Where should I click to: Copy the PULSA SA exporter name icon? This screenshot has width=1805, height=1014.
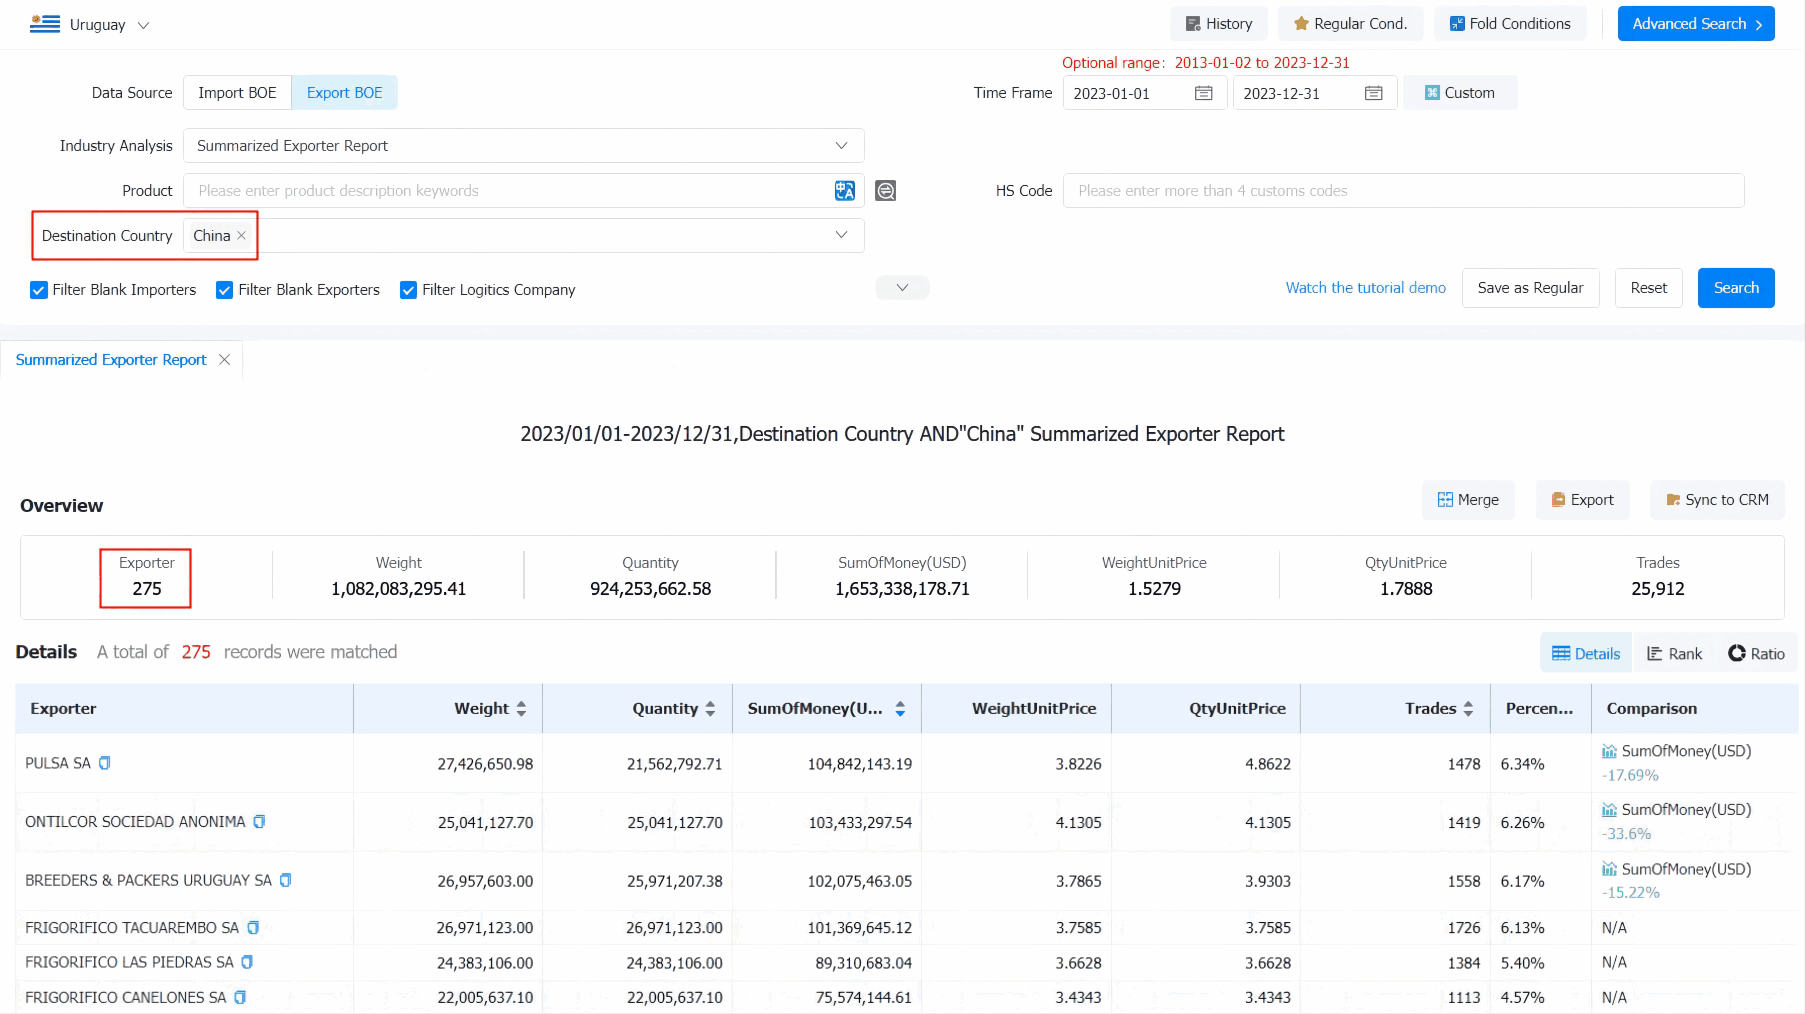coord(105,763)
